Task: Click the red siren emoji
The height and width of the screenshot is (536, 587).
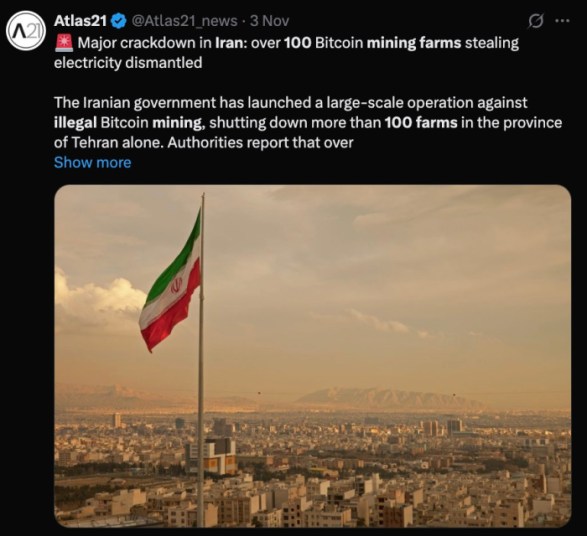Action: 64,43
